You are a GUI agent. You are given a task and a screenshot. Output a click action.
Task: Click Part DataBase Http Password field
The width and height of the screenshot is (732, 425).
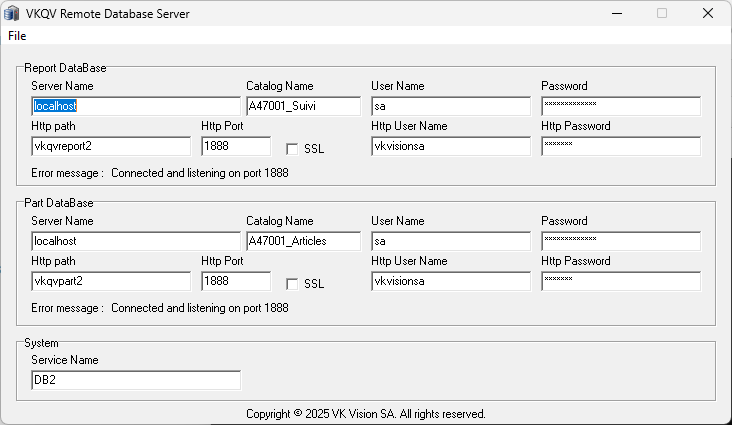(620, 281)
